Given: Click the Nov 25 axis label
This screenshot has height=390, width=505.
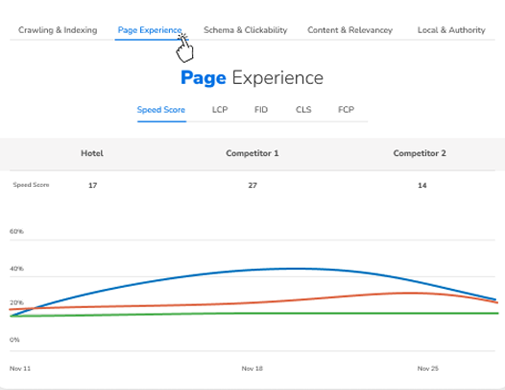Looking at the screenshot, I should coord(428,368).
